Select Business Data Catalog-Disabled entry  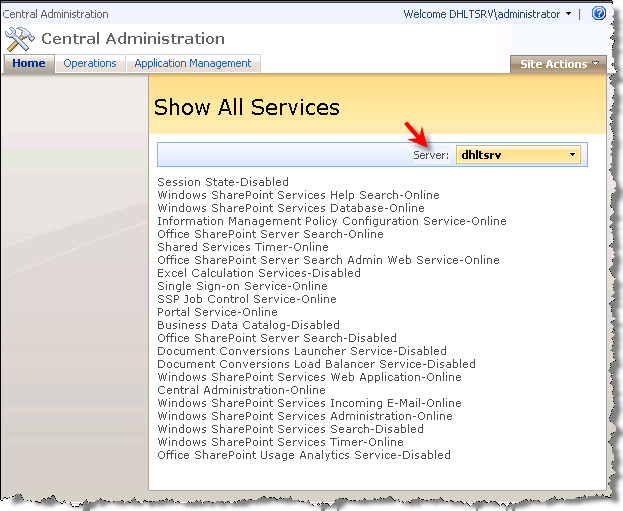point(248,325)
